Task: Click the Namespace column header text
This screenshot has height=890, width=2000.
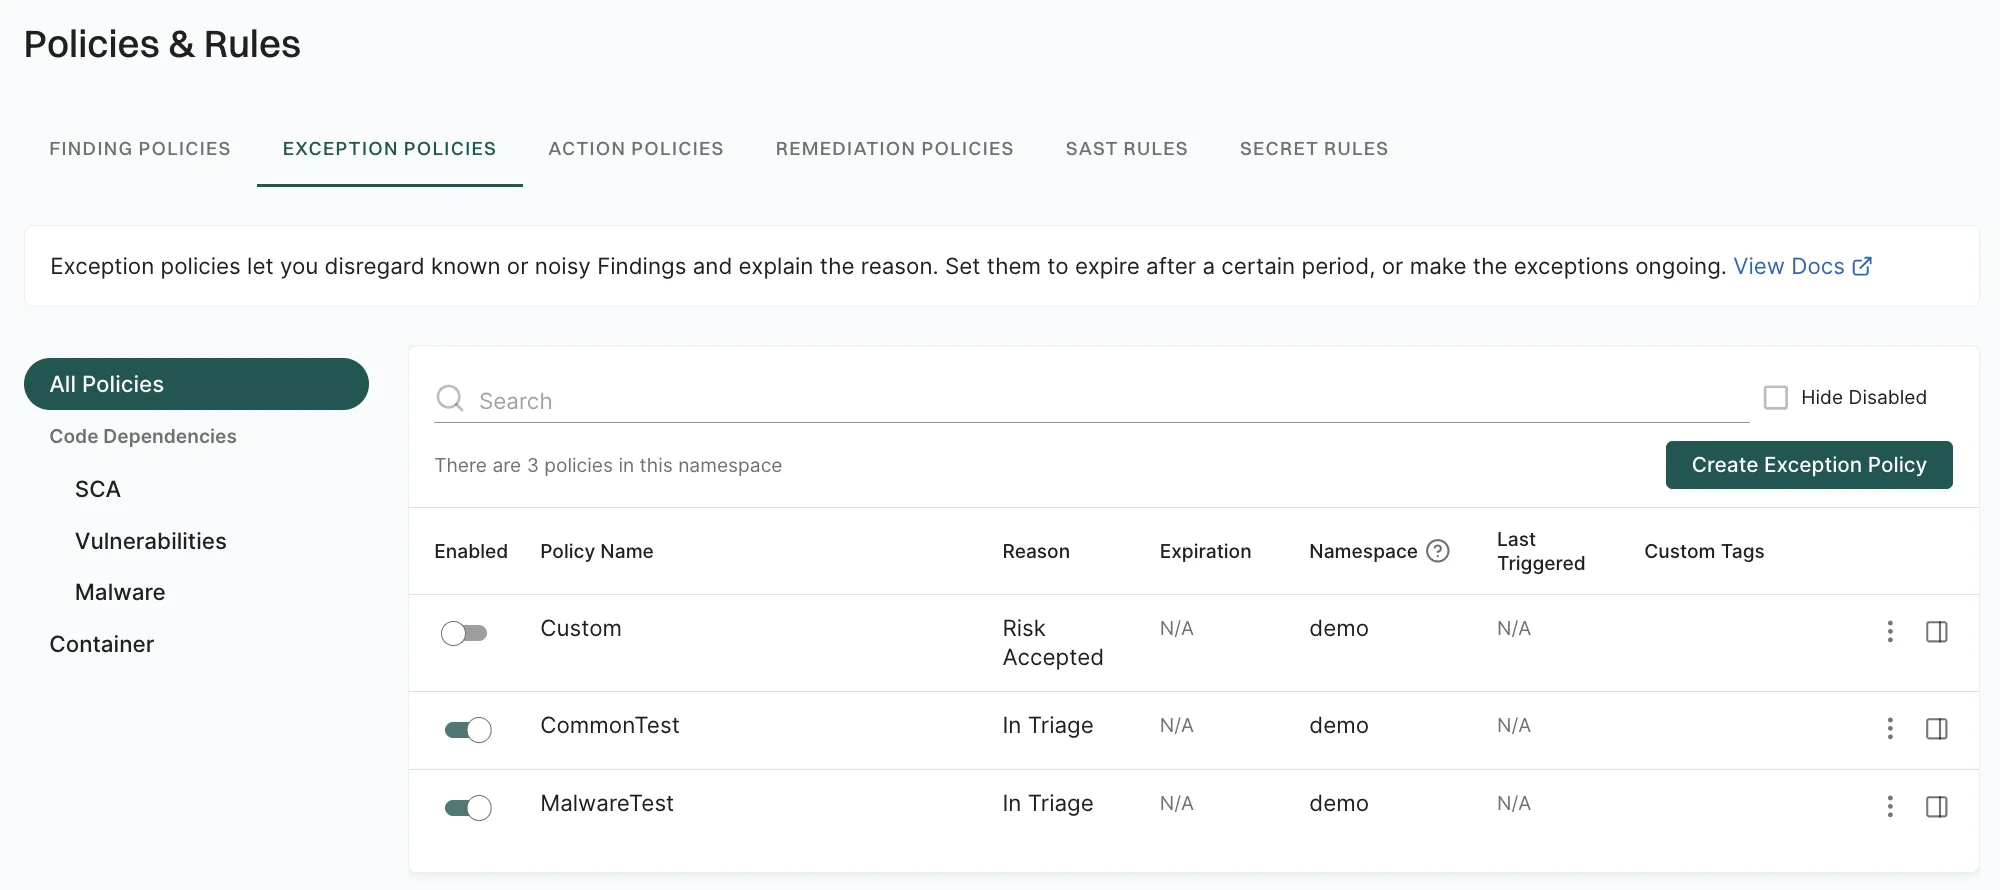Action: pyautogui.click(x=1363, y=551)
